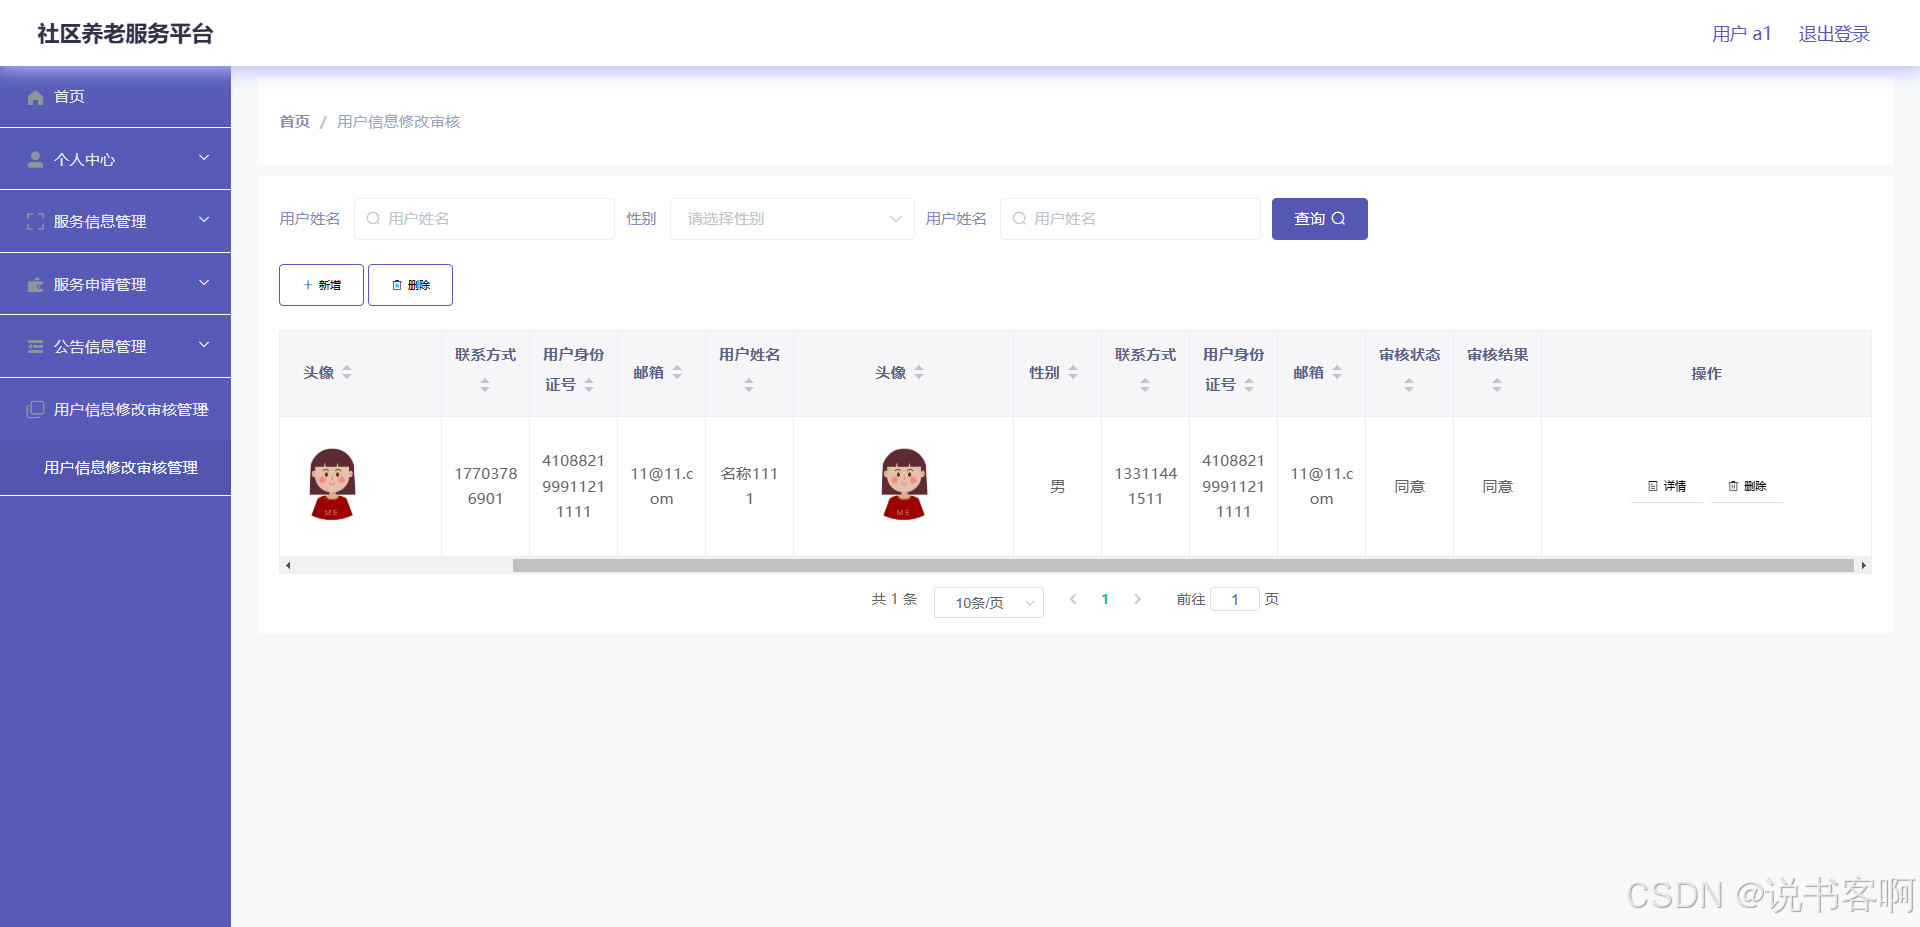The height and width of the screenshot is (927, 1920).
Task: Select the highlighted 用户信息修改审核管理 submenu item
Action: point(115,467)
